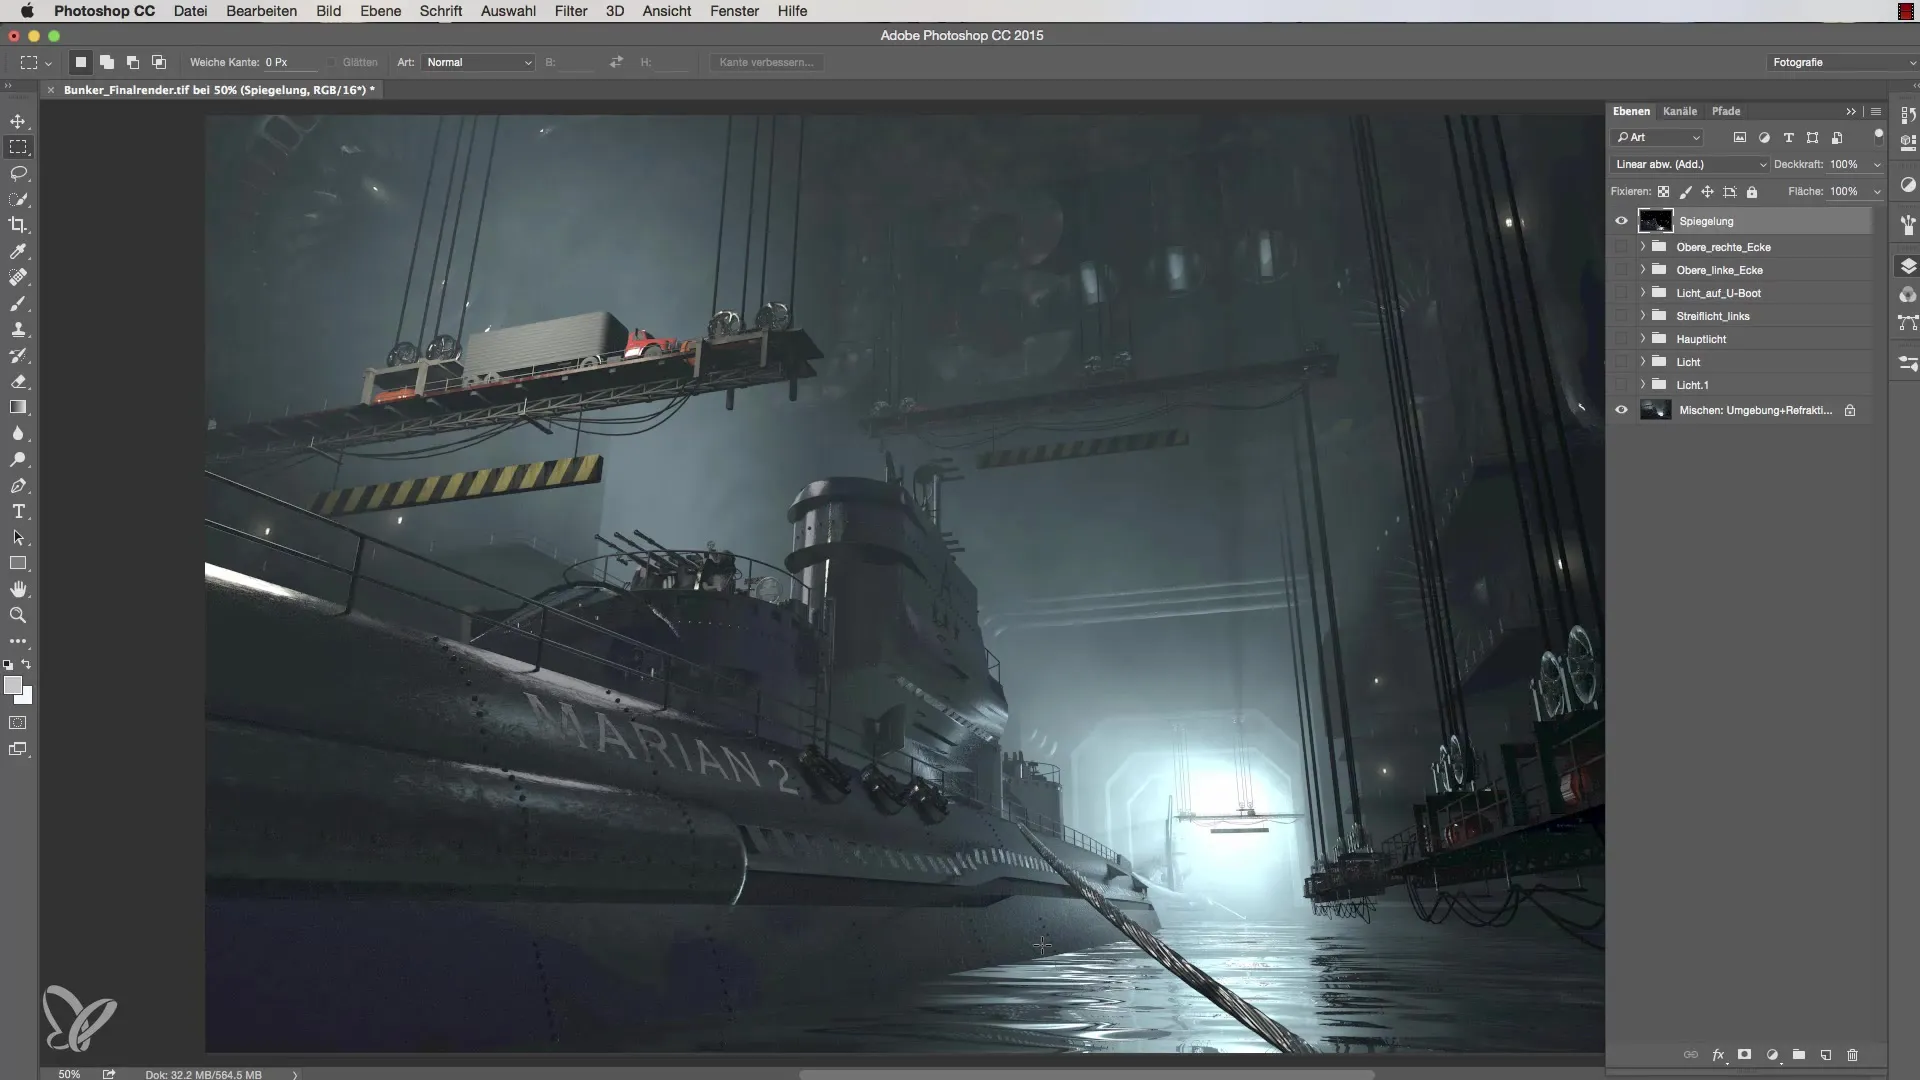The width and height of the screenshot is (1920, 1080).
Task: Select the Brush tool
Action: [18, 303]
